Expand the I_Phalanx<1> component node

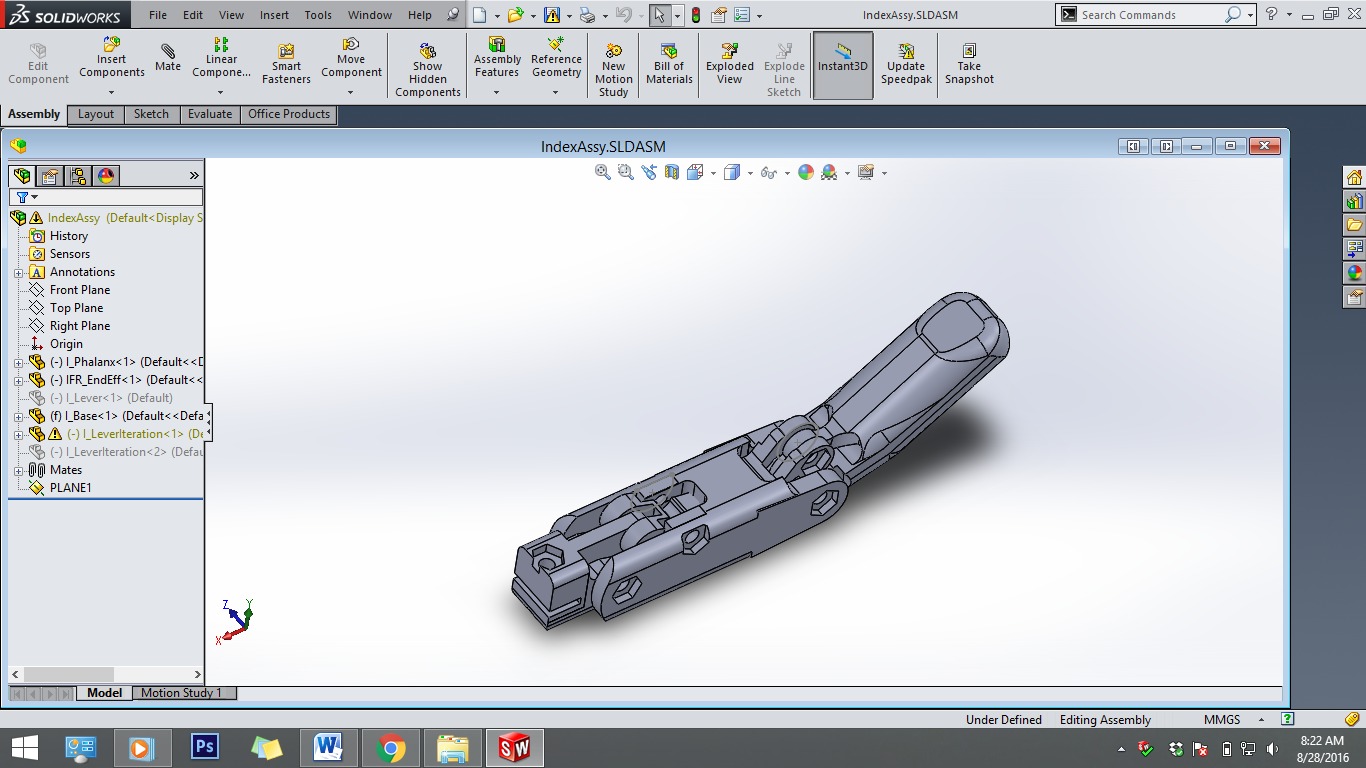tap(18, 362)
